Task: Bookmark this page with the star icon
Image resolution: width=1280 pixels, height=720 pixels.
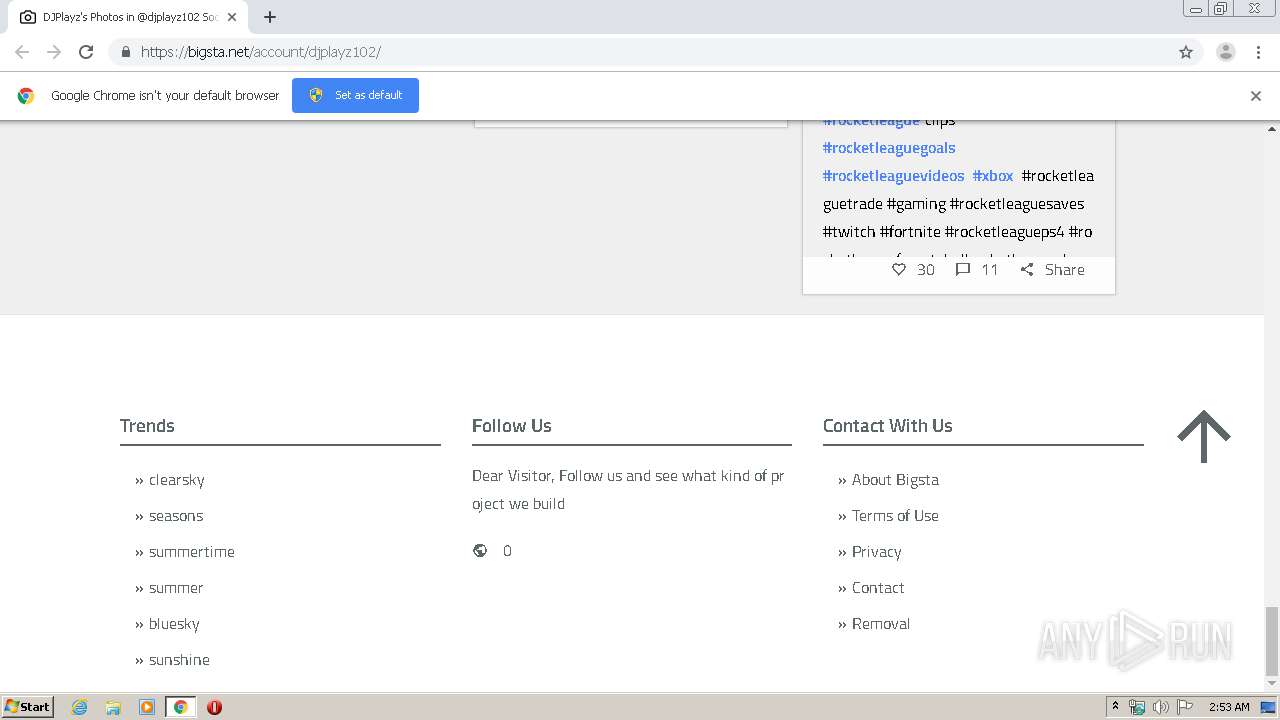Action: tap(1186, 52)
